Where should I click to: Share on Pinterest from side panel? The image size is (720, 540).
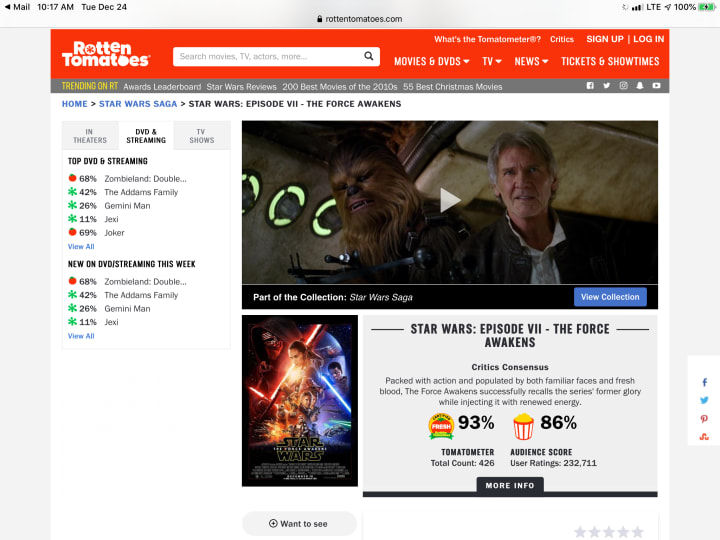[x=704, y=418]
